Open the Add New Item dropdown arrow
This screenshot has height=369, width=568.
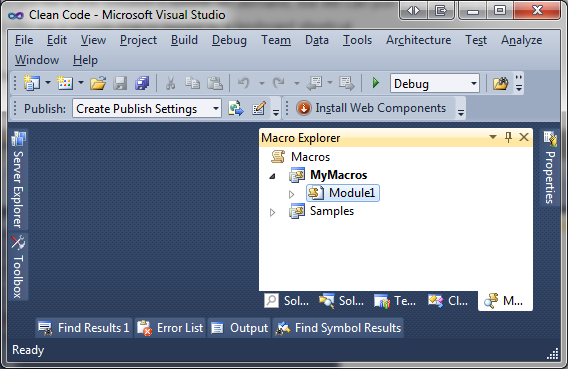point(81,83)
